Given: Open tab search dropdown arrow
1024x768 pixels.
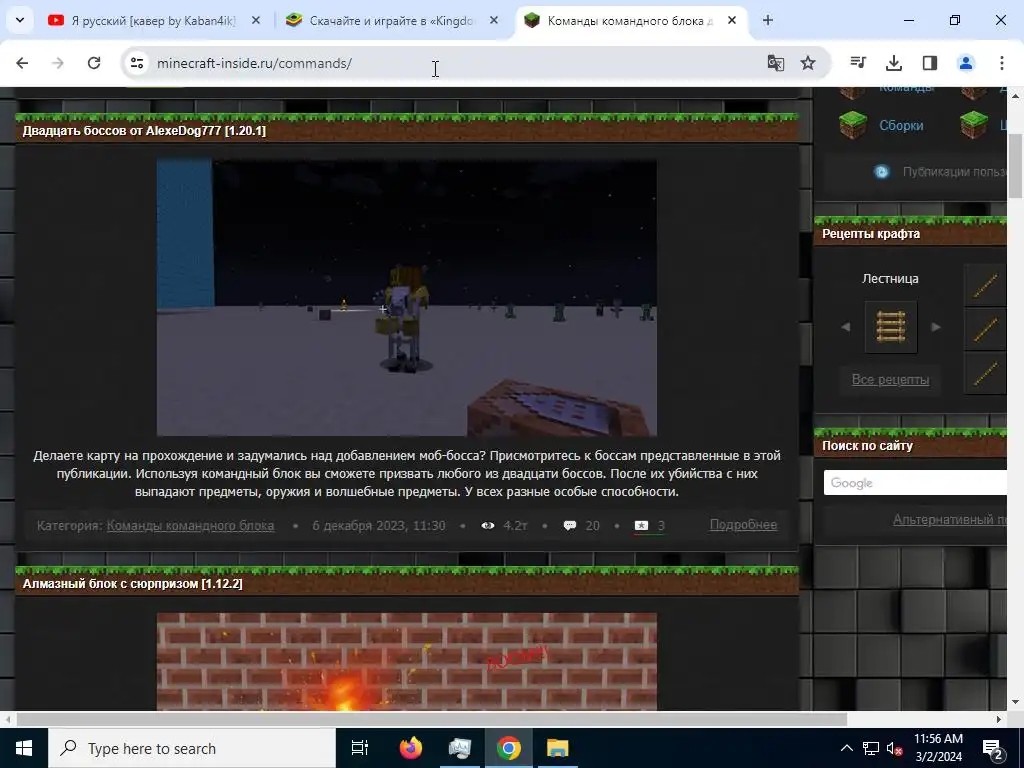Looking at the screenshot, I should [20, 20].
